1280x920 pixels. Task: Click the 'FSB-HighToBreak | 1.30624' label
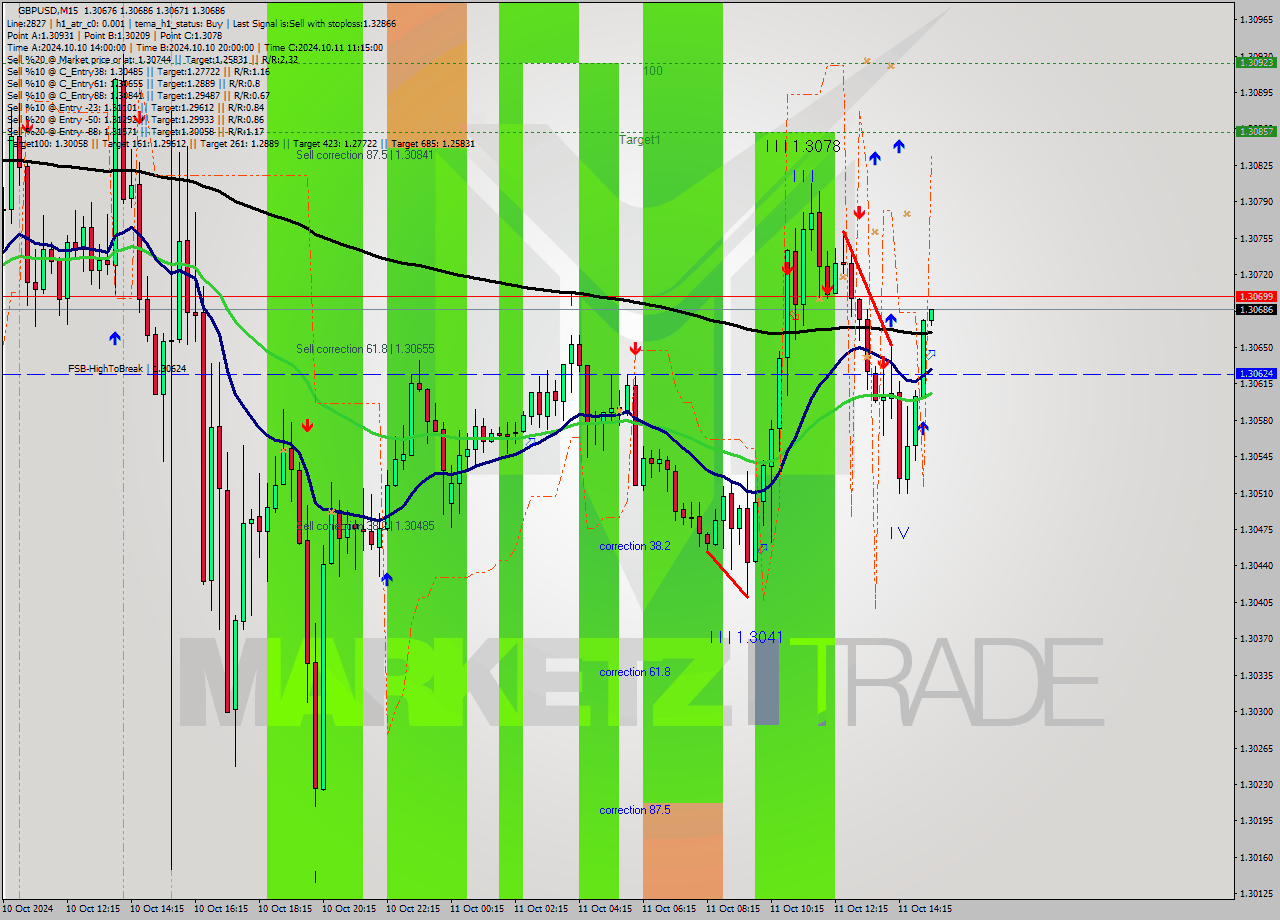point(127,369)
